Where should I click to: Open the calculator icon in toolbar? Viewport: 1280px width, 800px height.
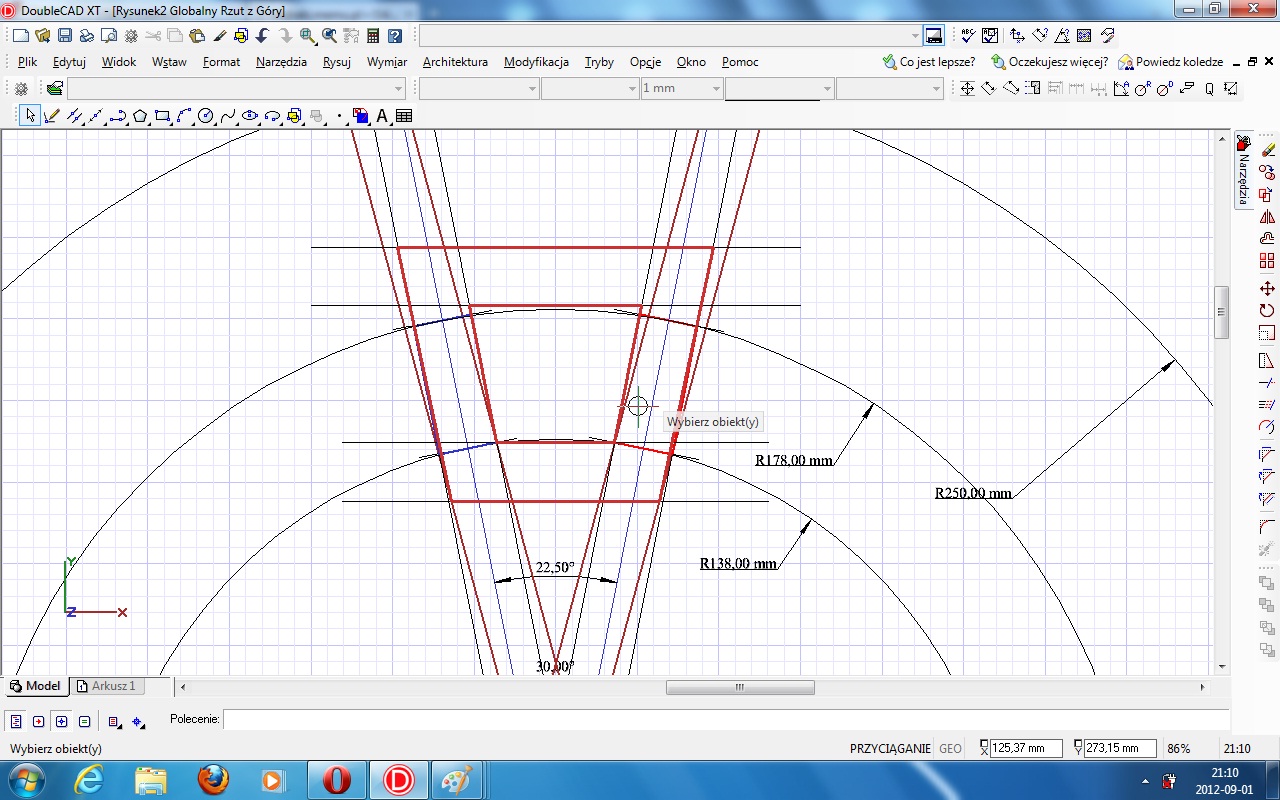tap(373, 36)
